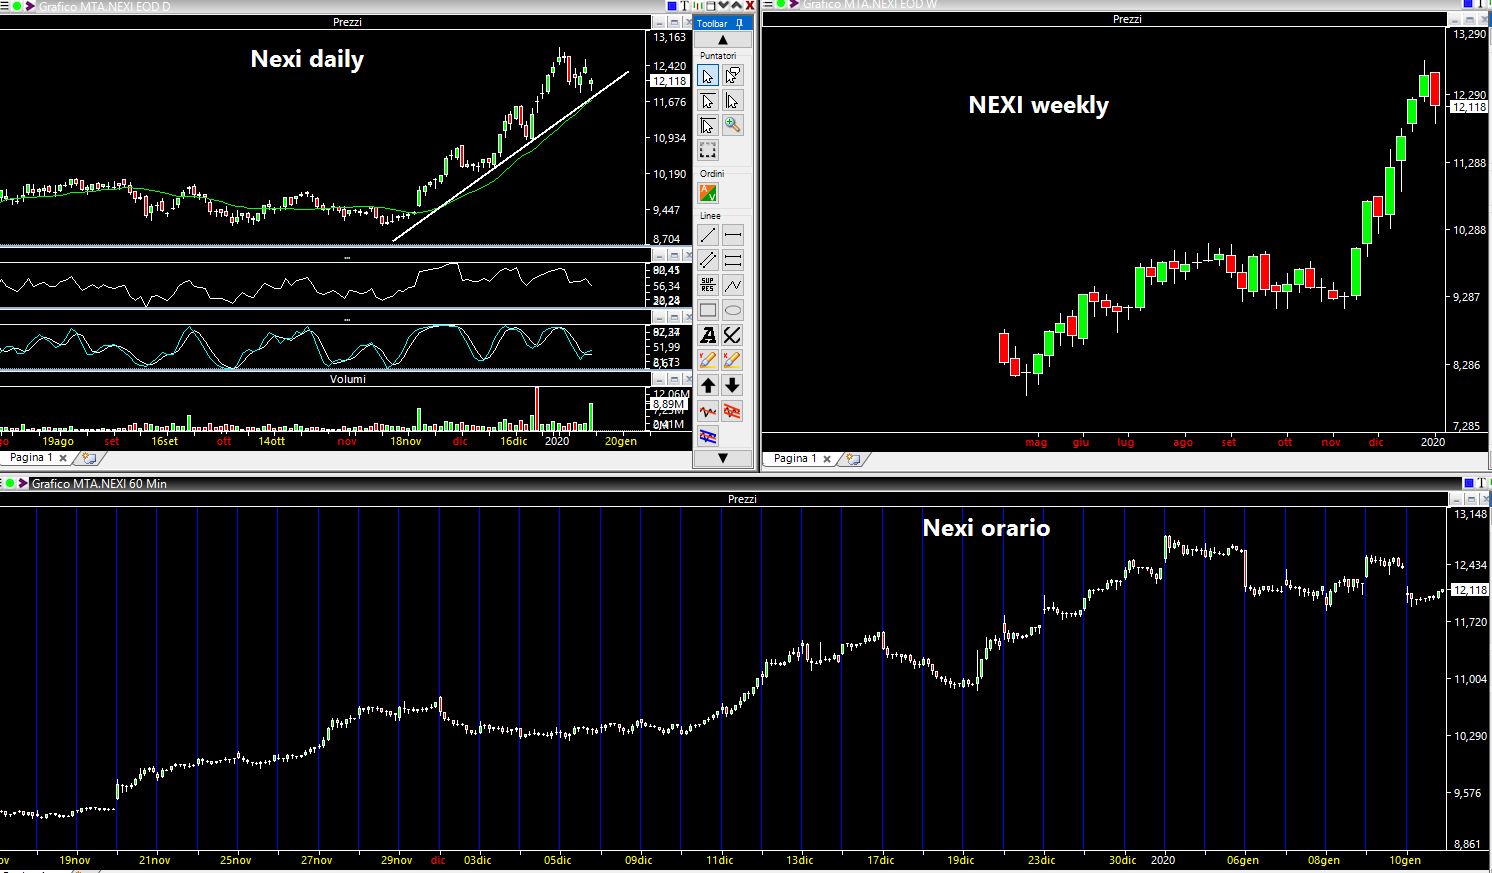The width and height of the screenshot is (1492, 873).
Task: Select the horizontal line cursor pointer
Action: (708, 101)
